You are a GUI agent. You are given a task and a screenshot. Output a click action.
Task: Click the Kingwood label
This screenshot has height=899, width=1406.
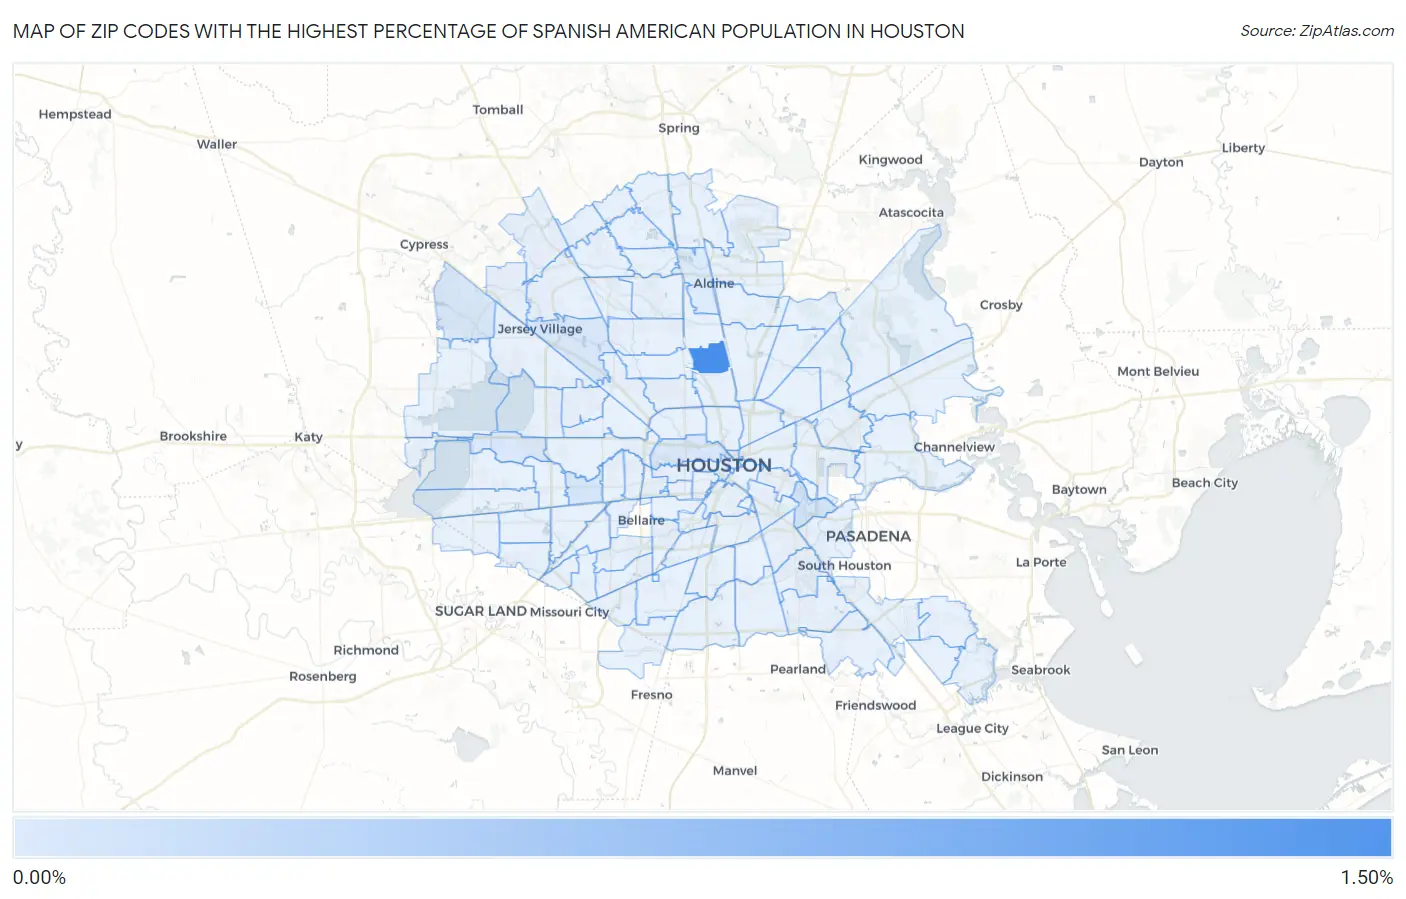pos(890,160)
